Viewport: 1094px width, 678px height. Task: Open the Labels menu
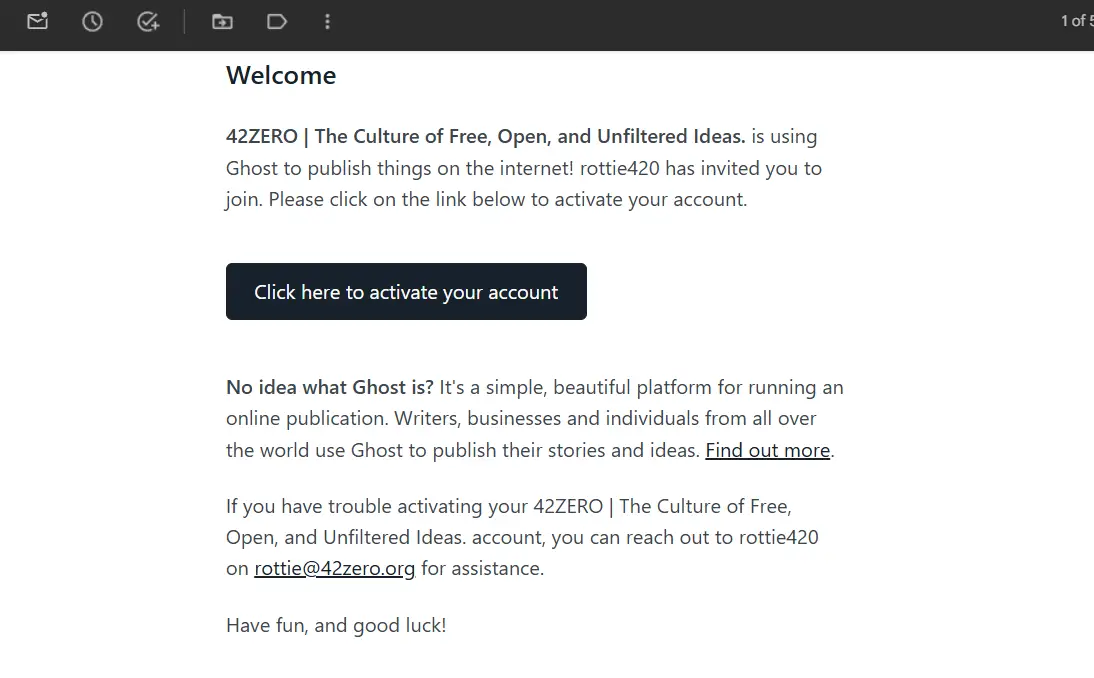277,21
